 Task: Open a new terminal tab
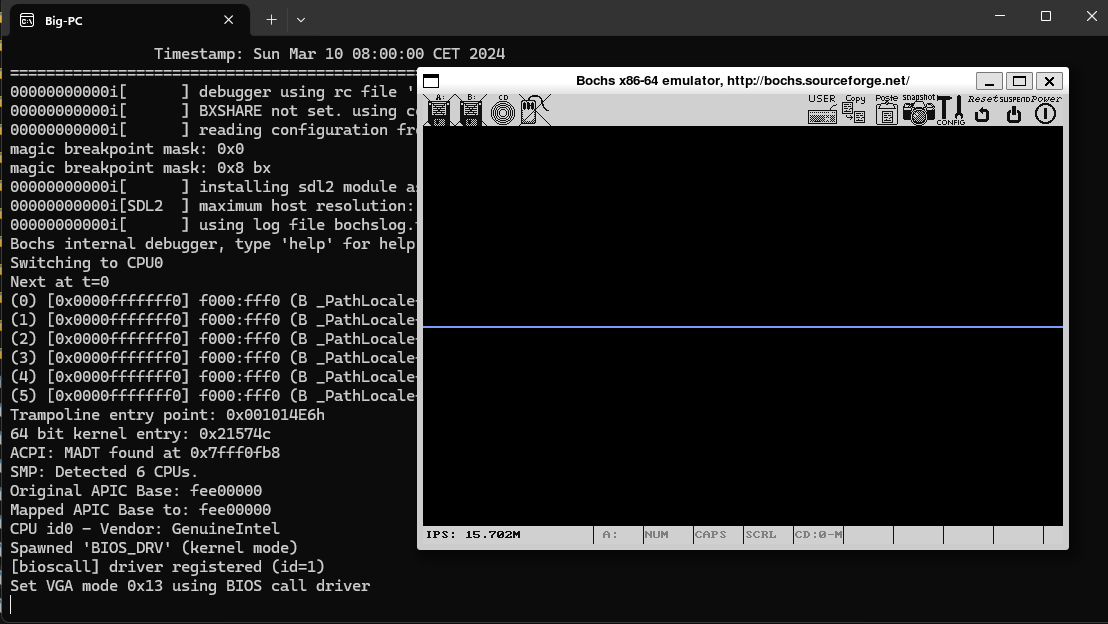tap(271, 20)
